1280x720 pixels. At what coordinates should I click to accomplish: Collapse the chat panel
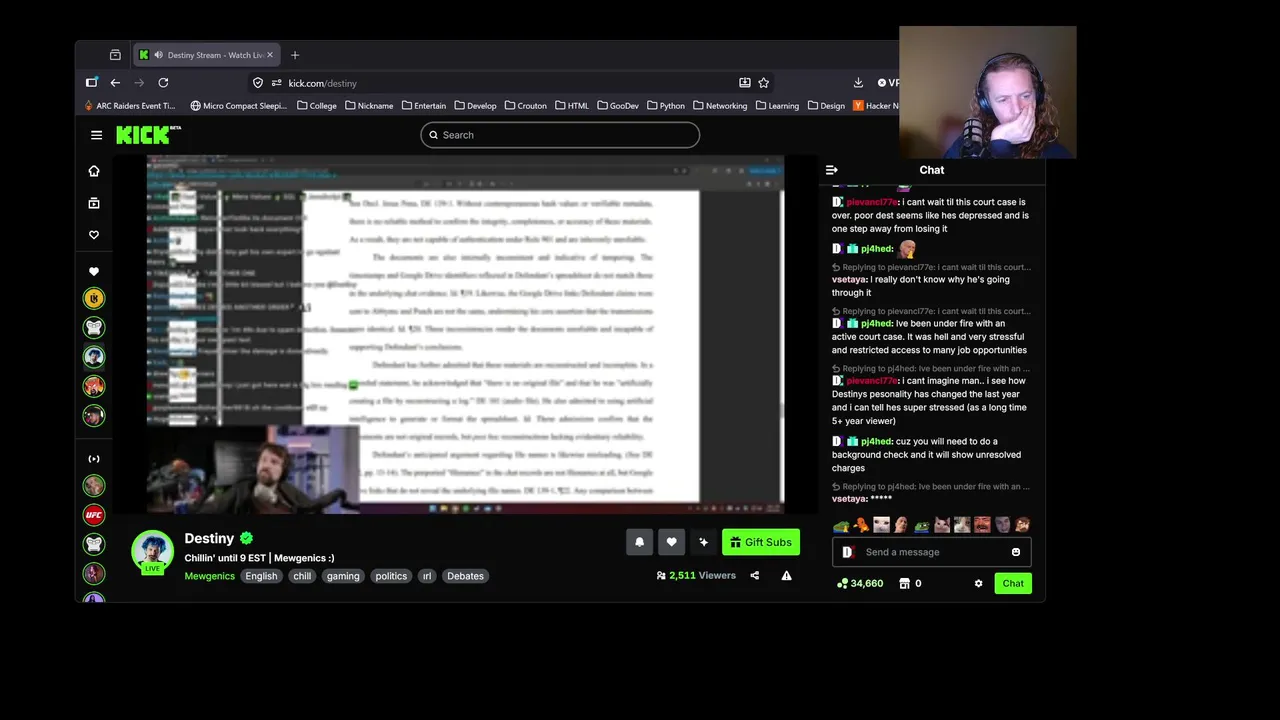coord(831,170)
